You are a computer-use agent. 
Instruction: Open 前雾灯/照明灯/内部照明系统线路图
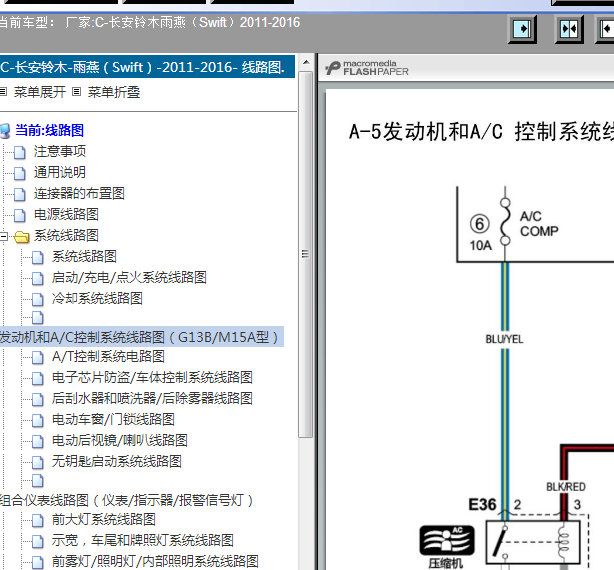click(155, 562)
